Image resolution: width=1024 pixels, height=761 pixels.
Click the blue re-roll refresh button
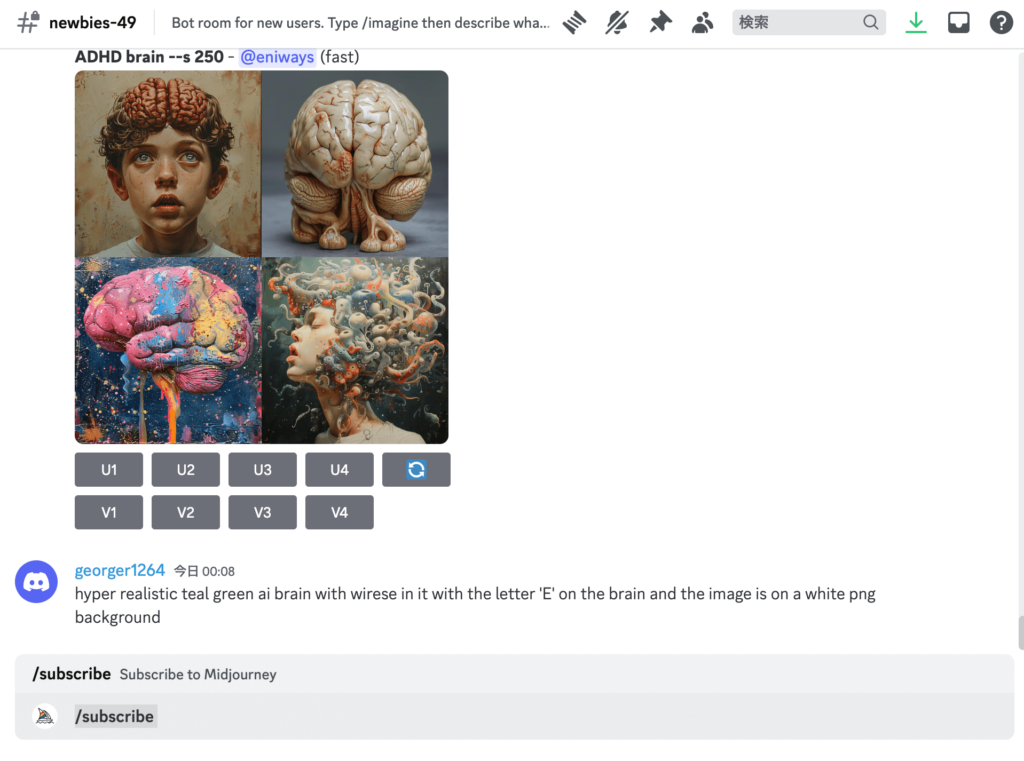click(416, 470)
